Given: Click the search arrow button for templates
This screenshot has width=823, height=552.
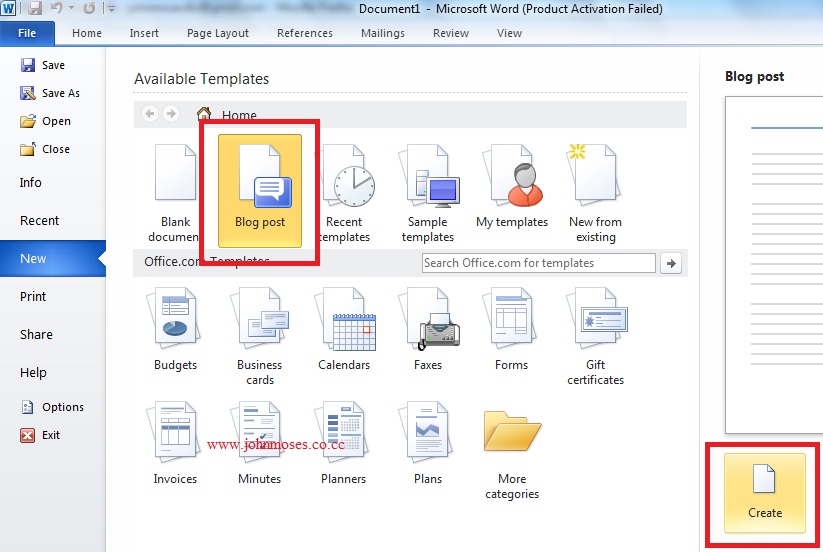Looking at the screenshot, I should pos(671,263).
